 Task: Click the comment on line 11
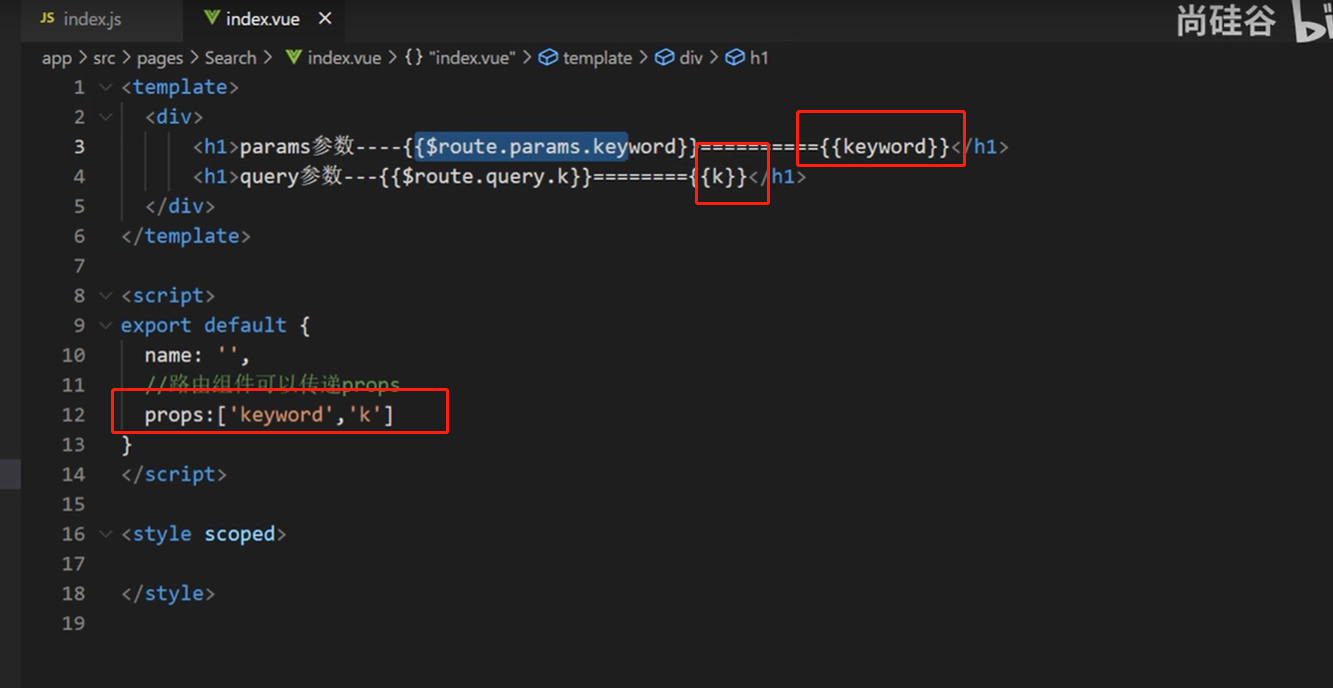click(272, 386)
